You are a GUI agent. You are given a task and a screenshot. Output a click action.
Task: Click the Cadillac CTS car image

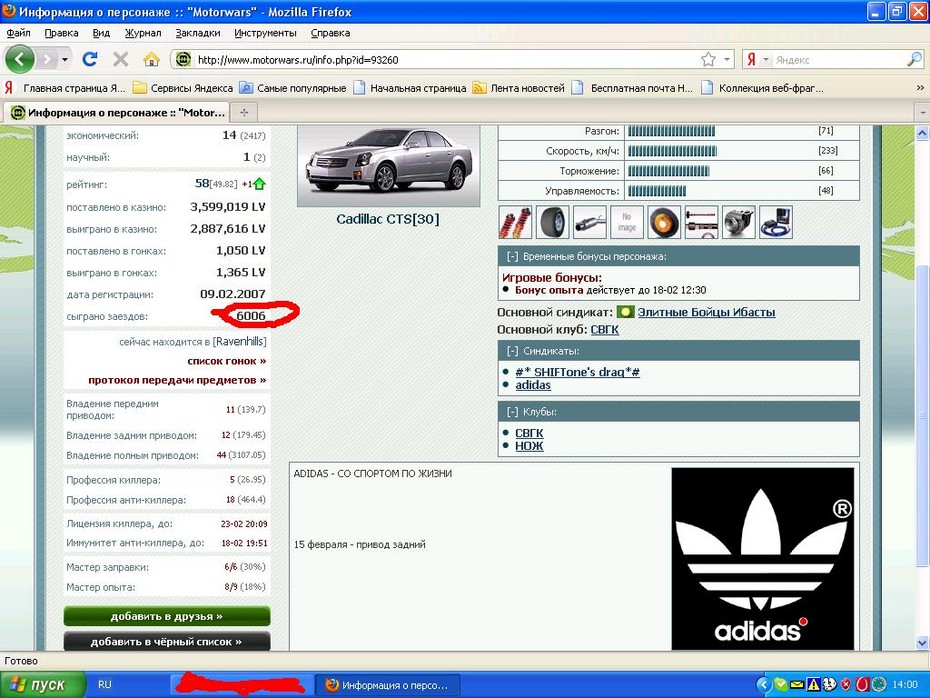click(x=388, y=164)
